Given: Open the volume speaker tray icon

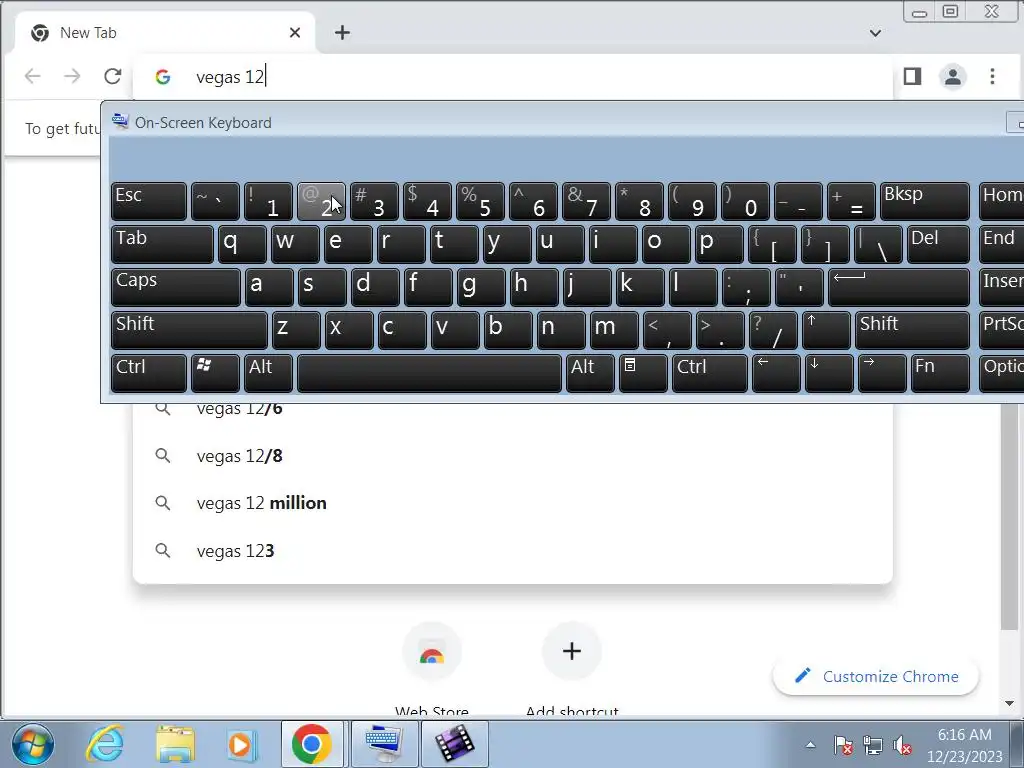Looking at the screenshot, I should tap(903, 745).
